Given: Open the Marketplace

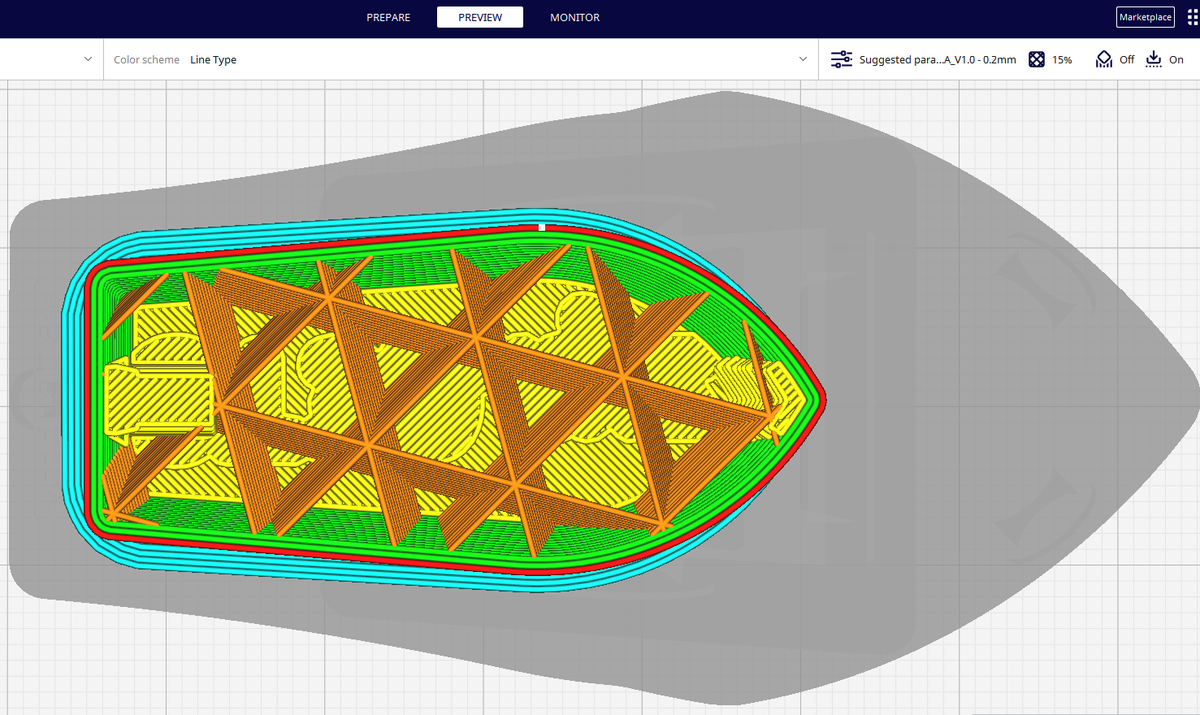Looking at the screenshot, I should [x=1145, y=17].
